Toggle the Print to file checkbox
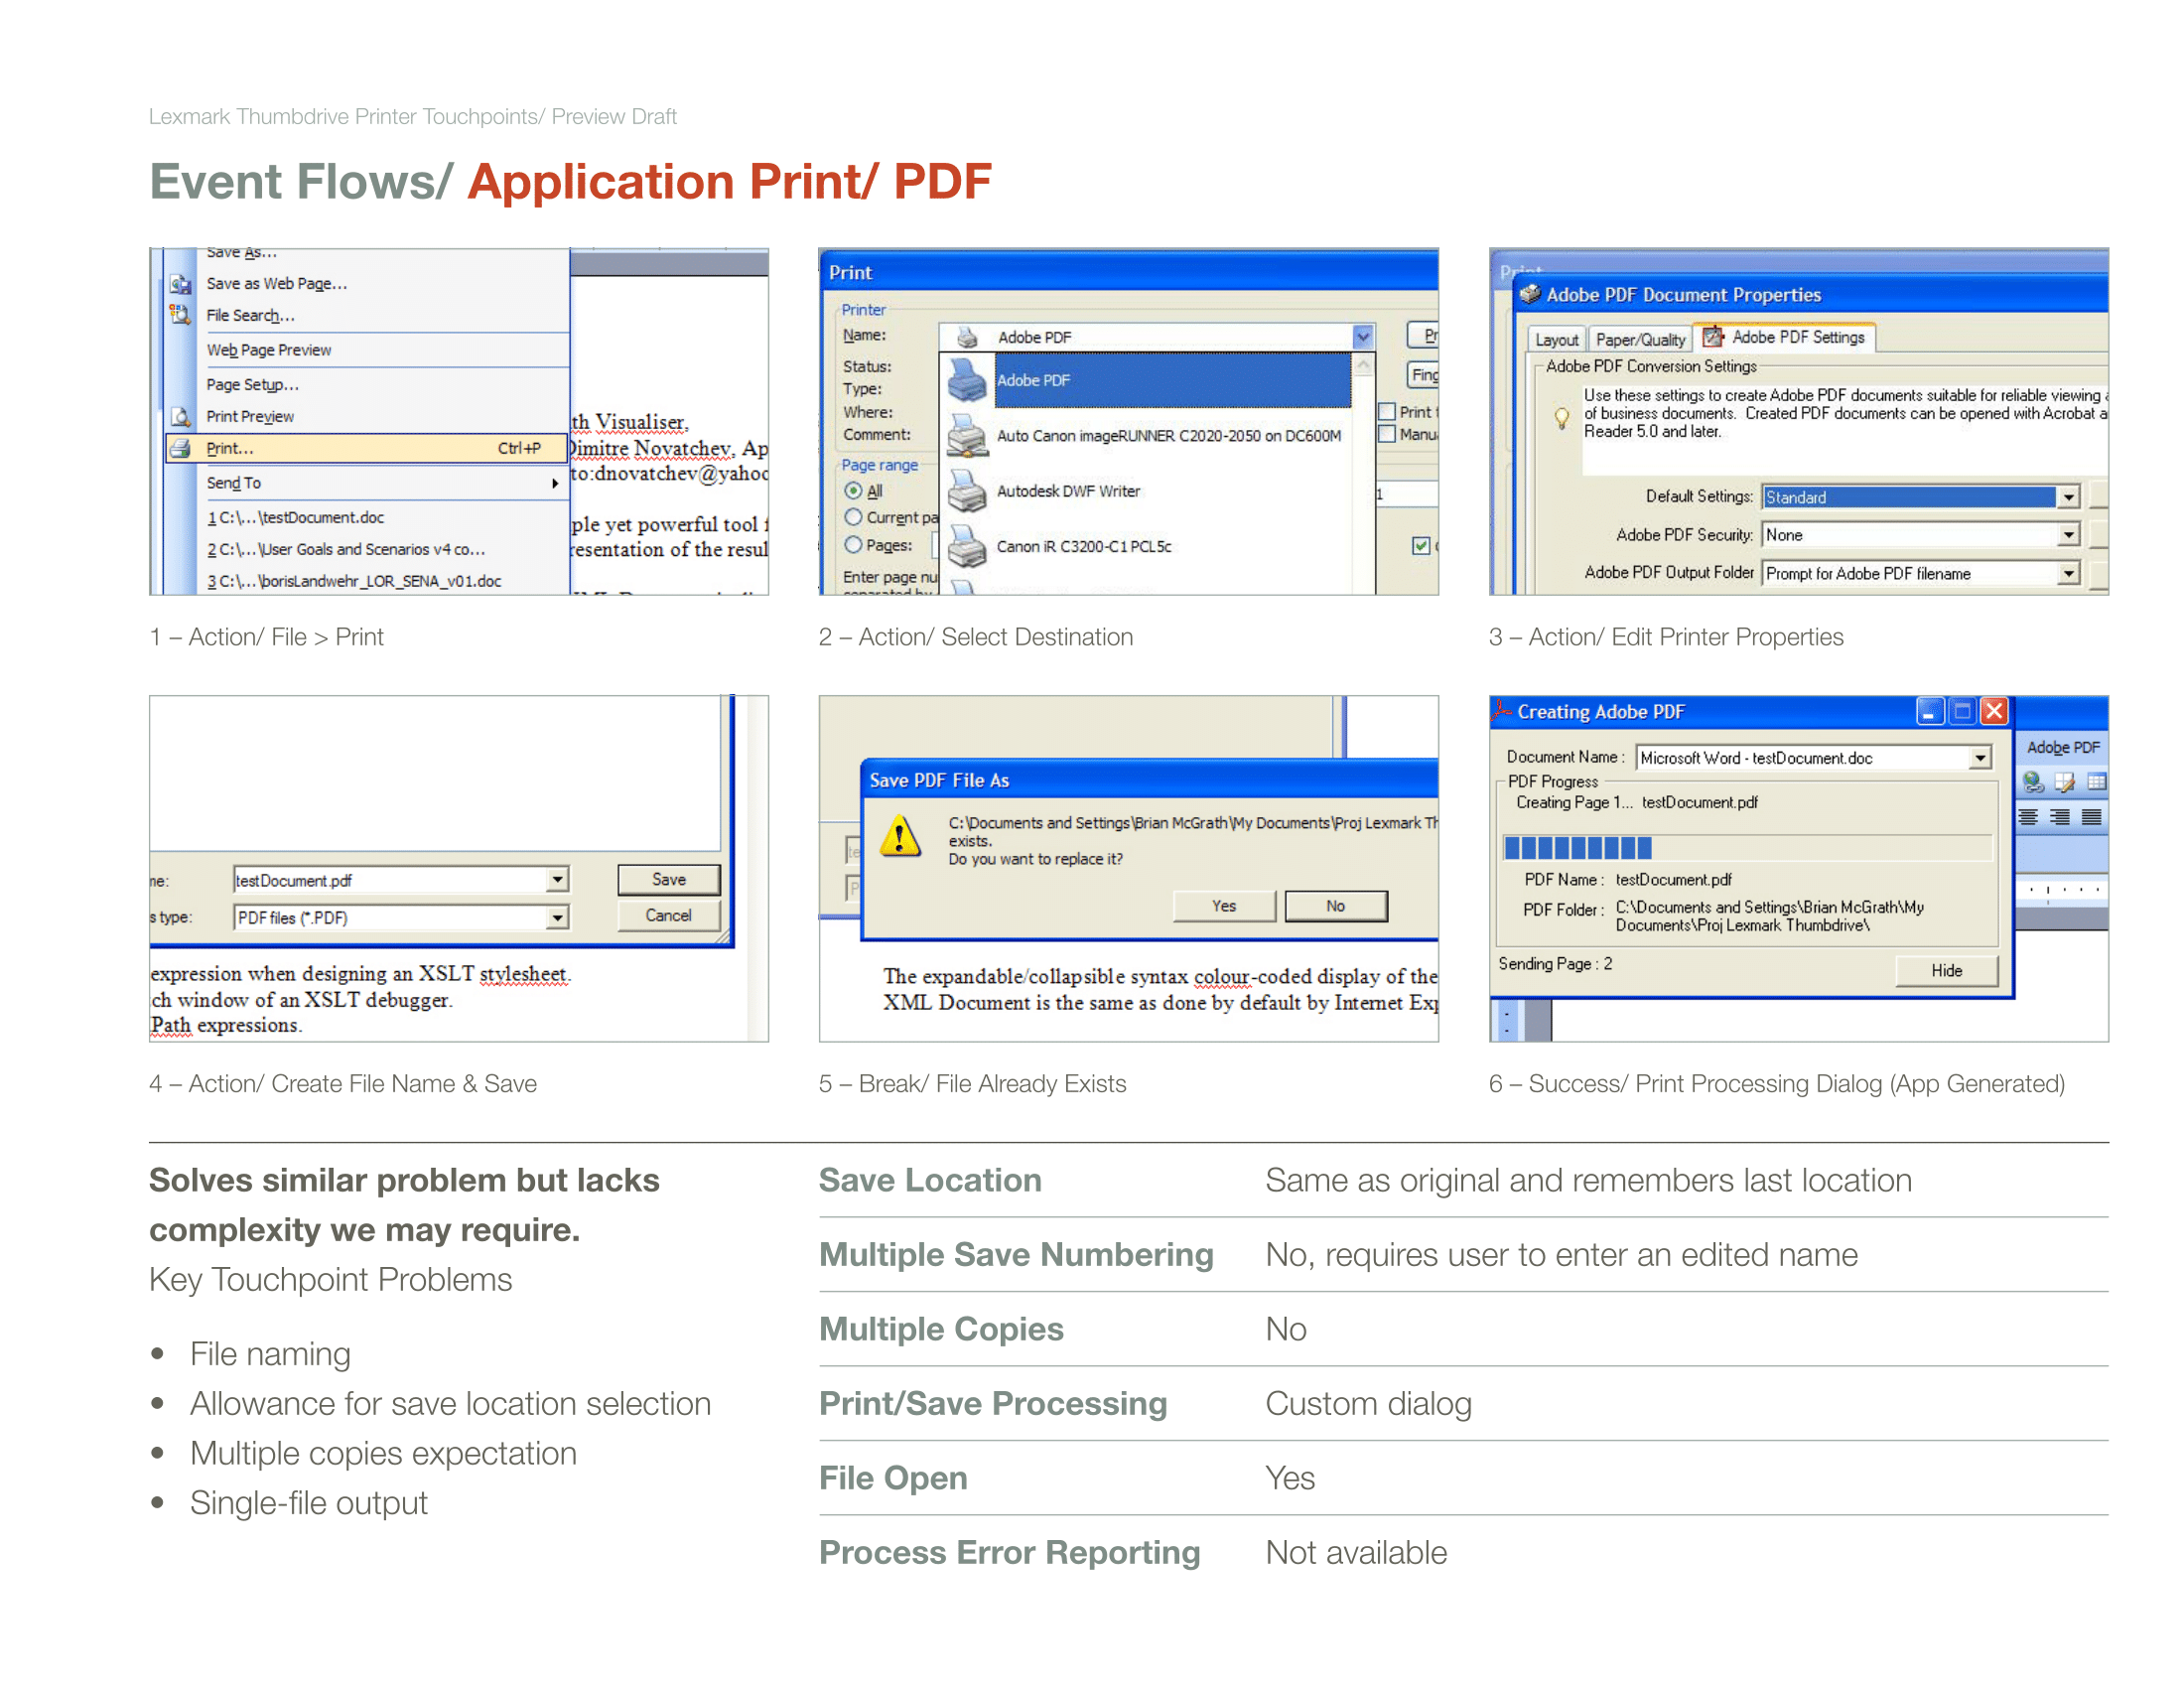 pyautogui.click(x=1387, y=412)
